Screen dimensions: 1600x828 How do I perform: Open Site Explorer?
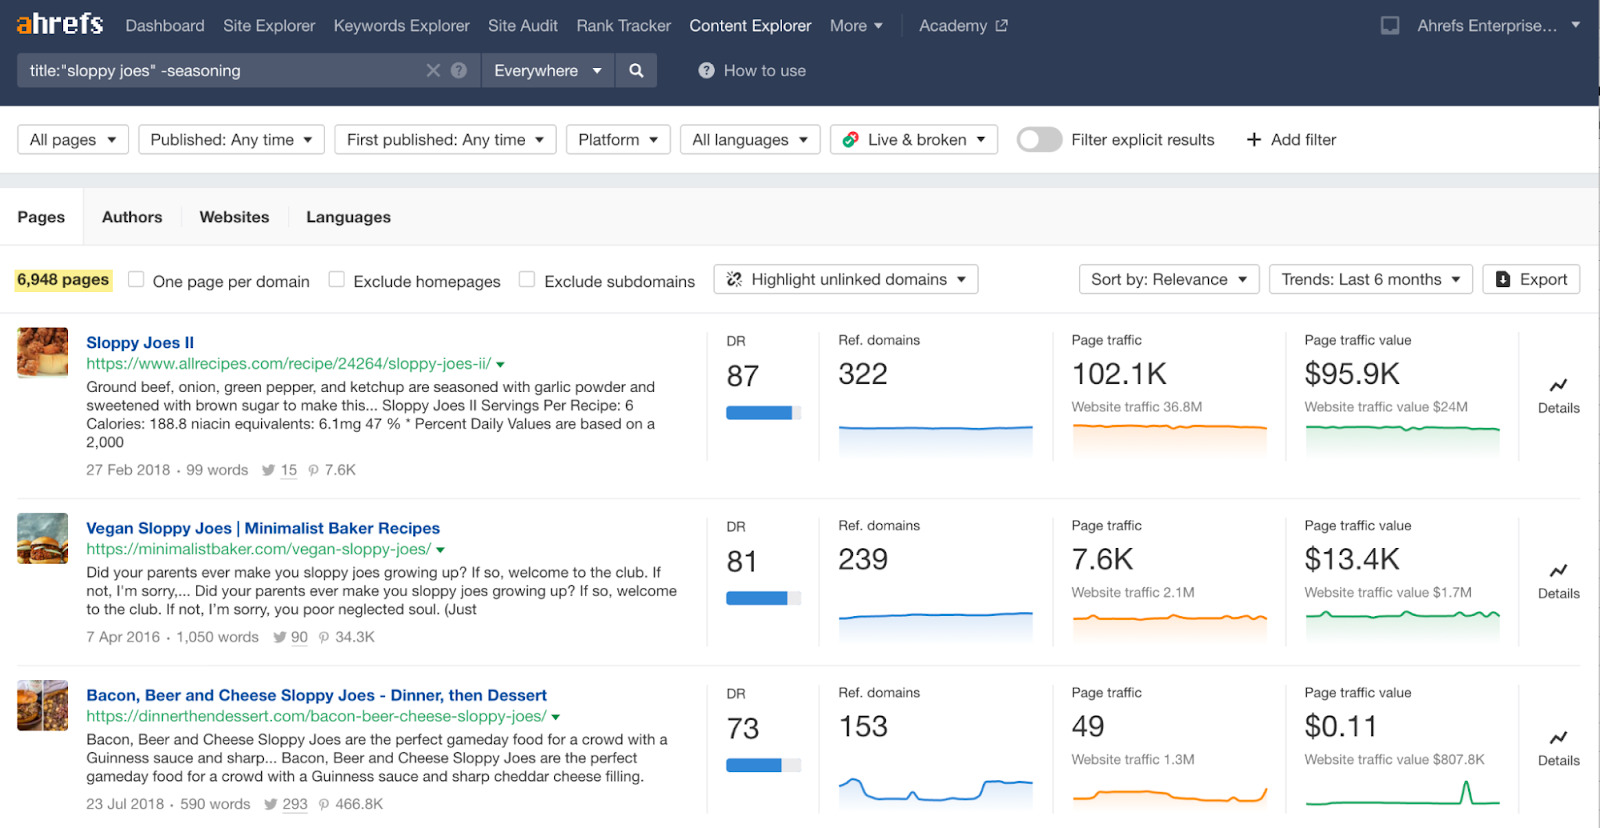[269, 26]
